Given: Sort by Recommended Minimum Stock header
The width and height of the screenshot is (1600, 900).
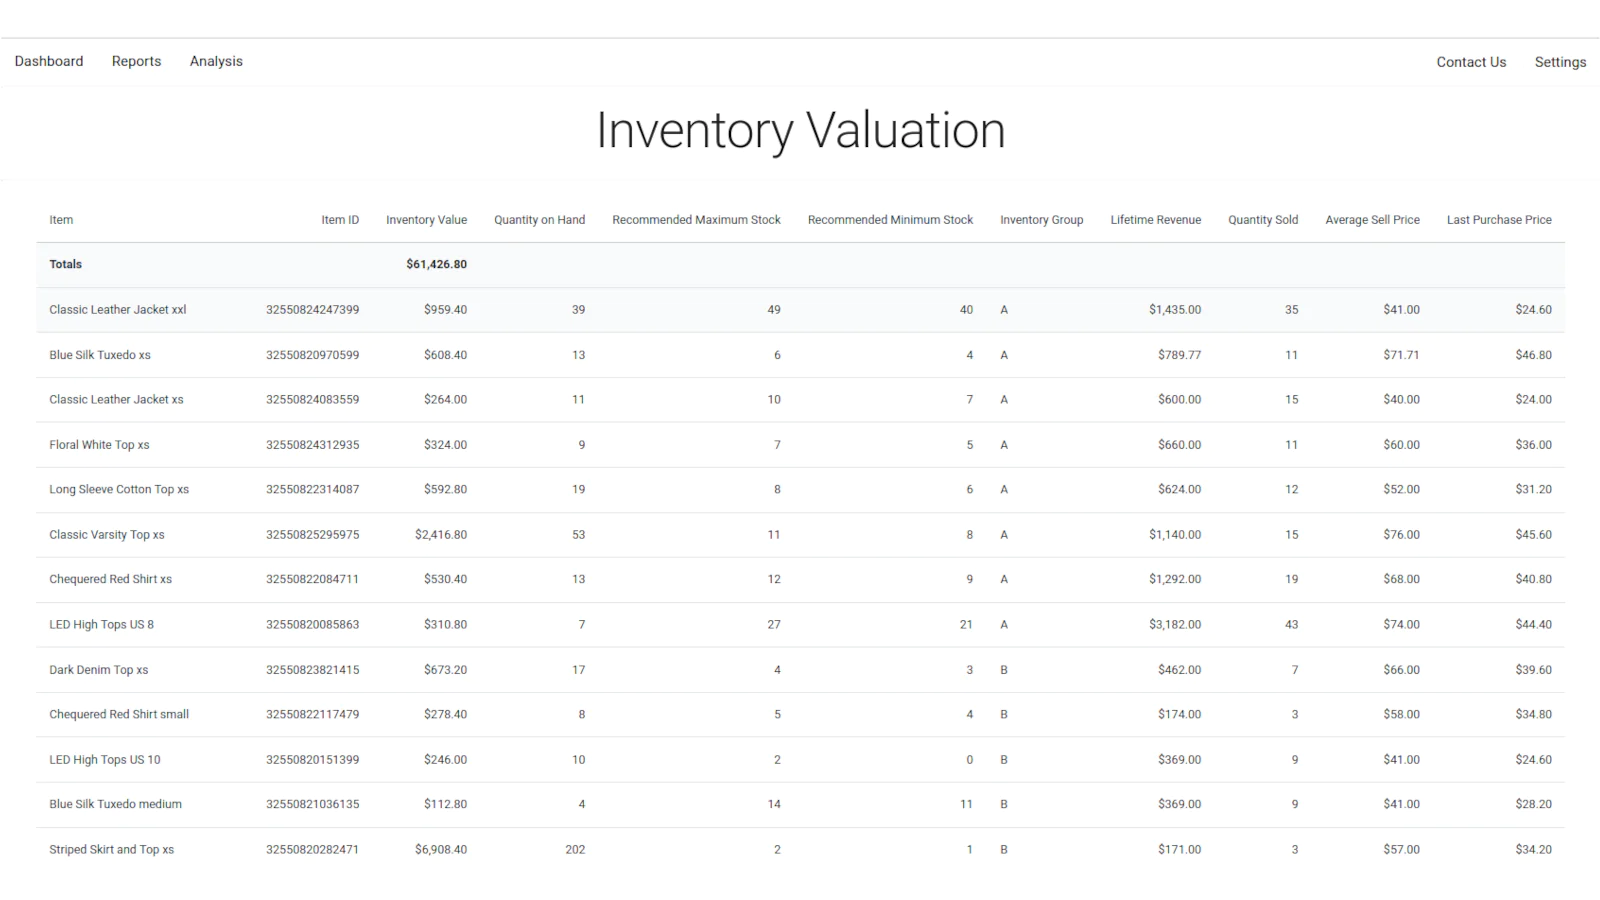Looking at the screenshot, I should (890, 220).
